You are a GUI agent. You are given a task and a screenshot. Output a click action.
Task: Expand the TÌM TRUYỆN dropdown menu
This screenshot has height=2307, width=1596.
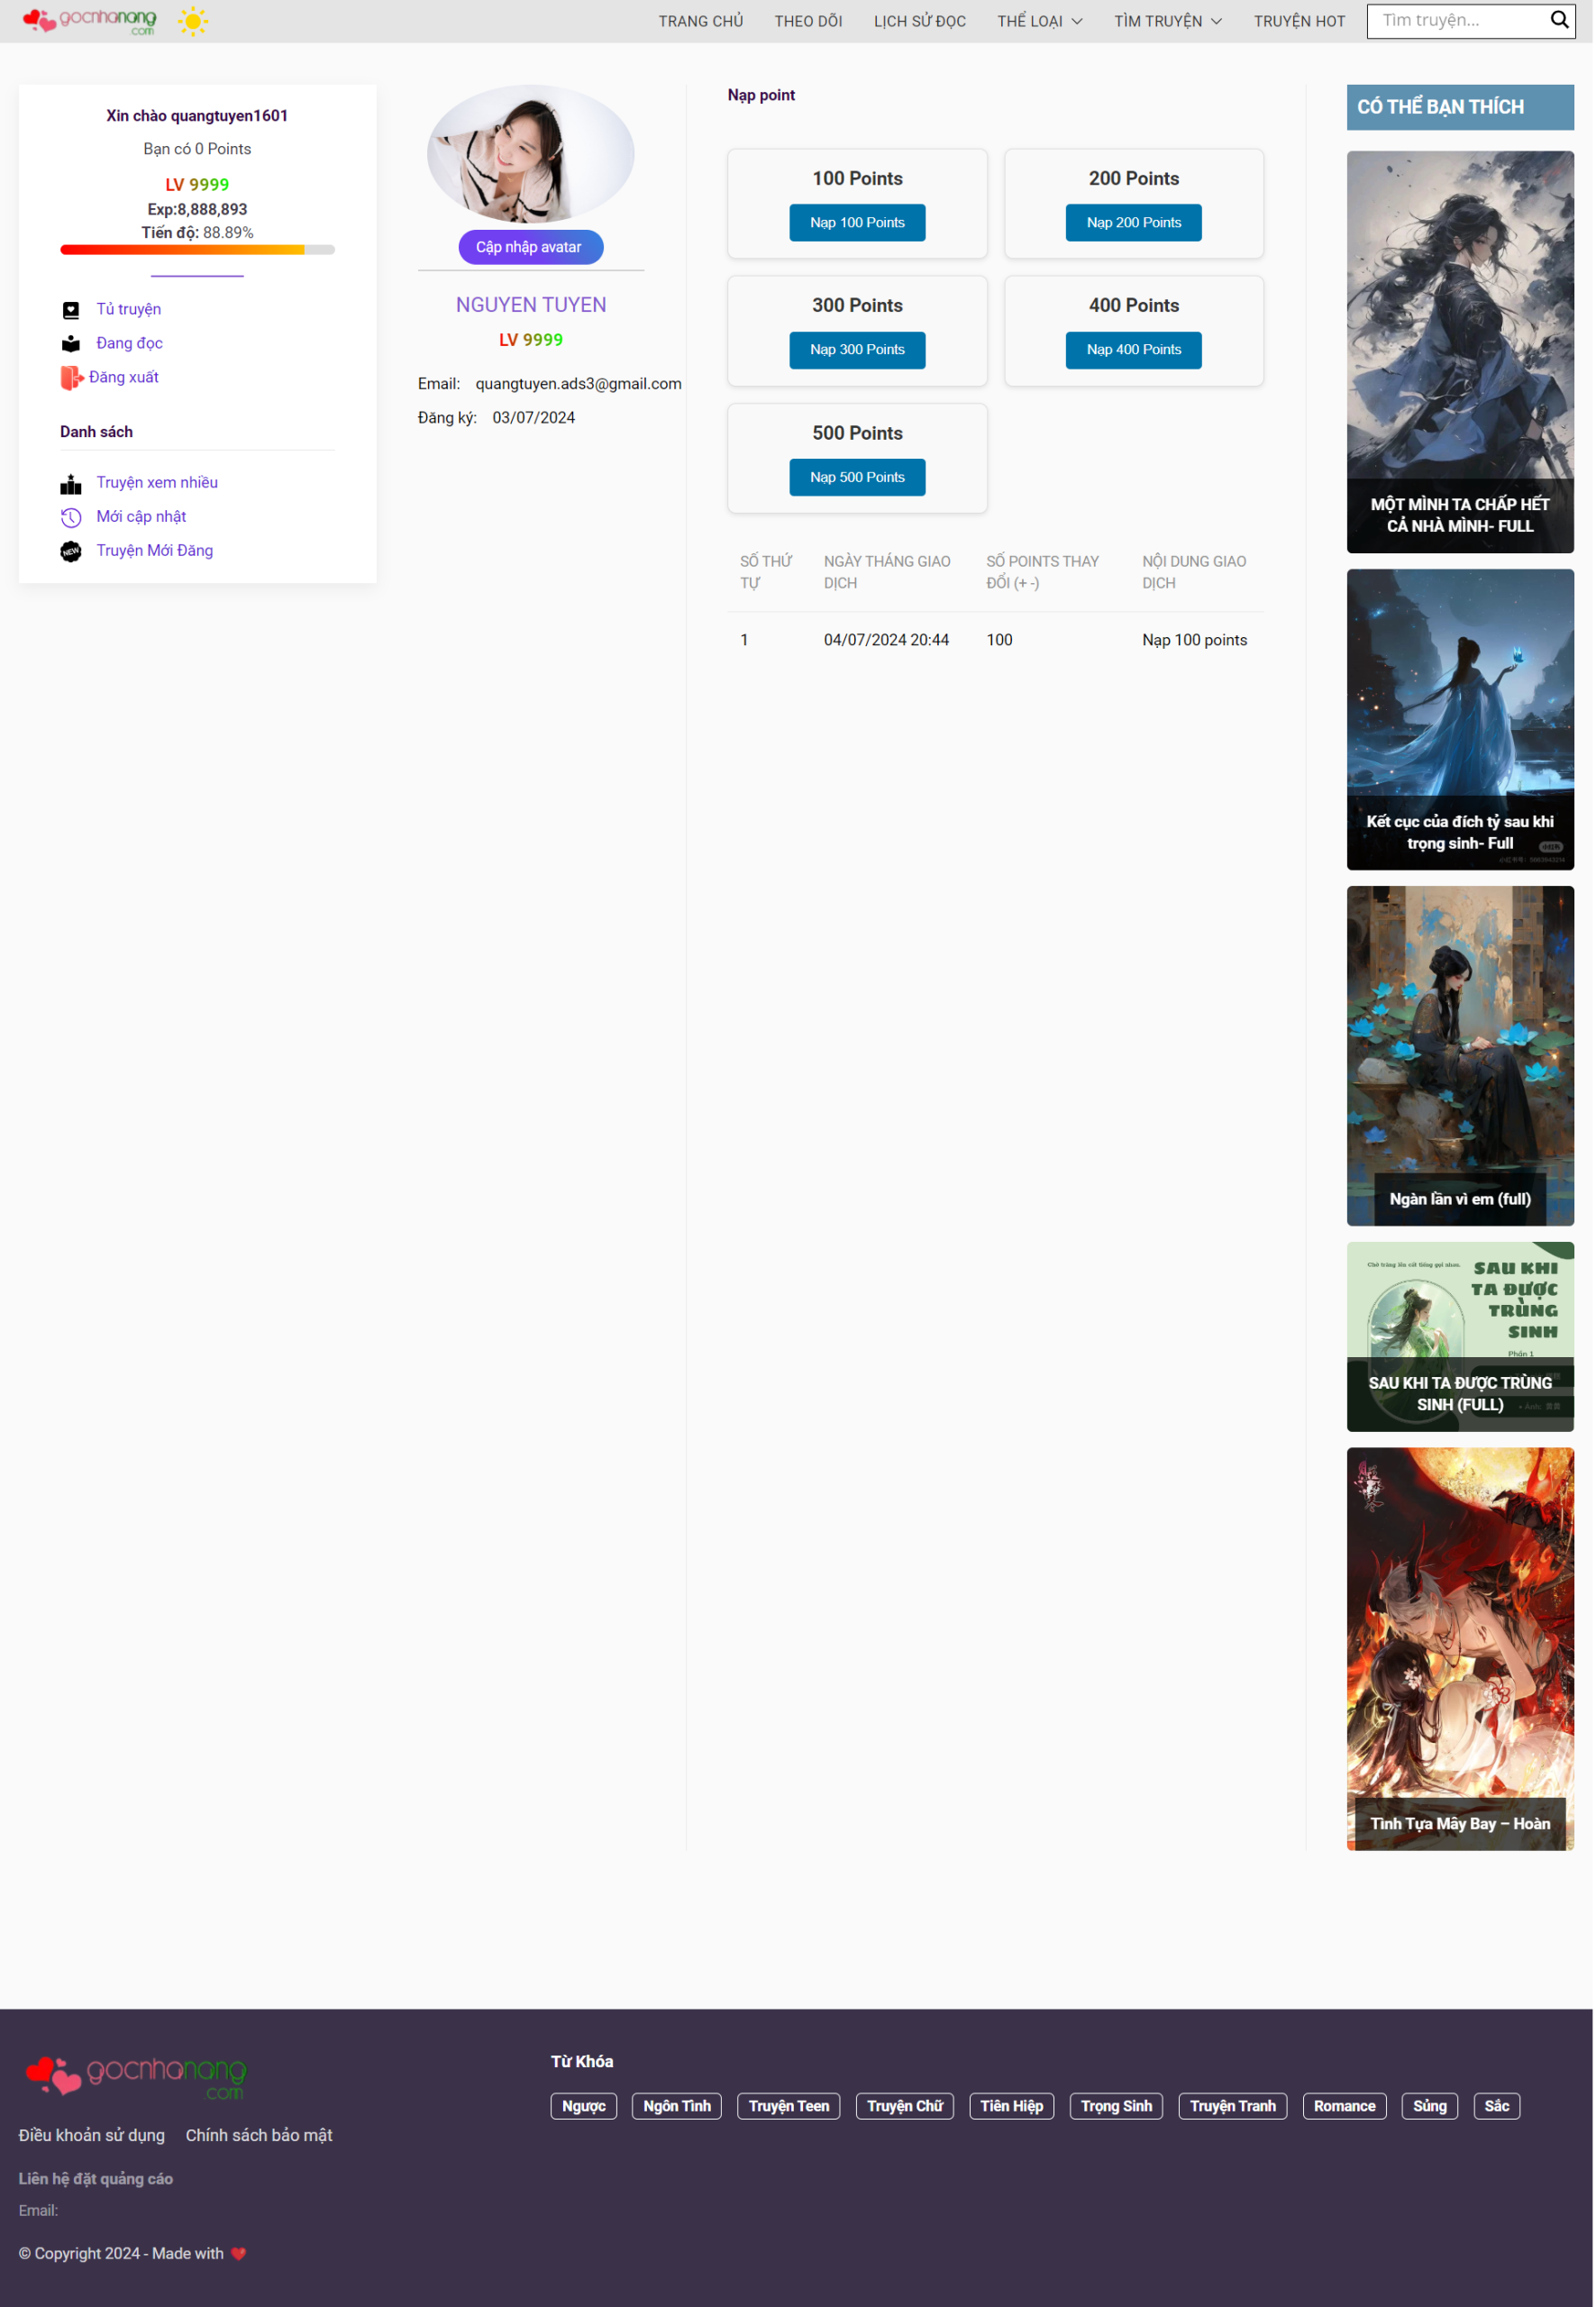[x=1169, y=21]
